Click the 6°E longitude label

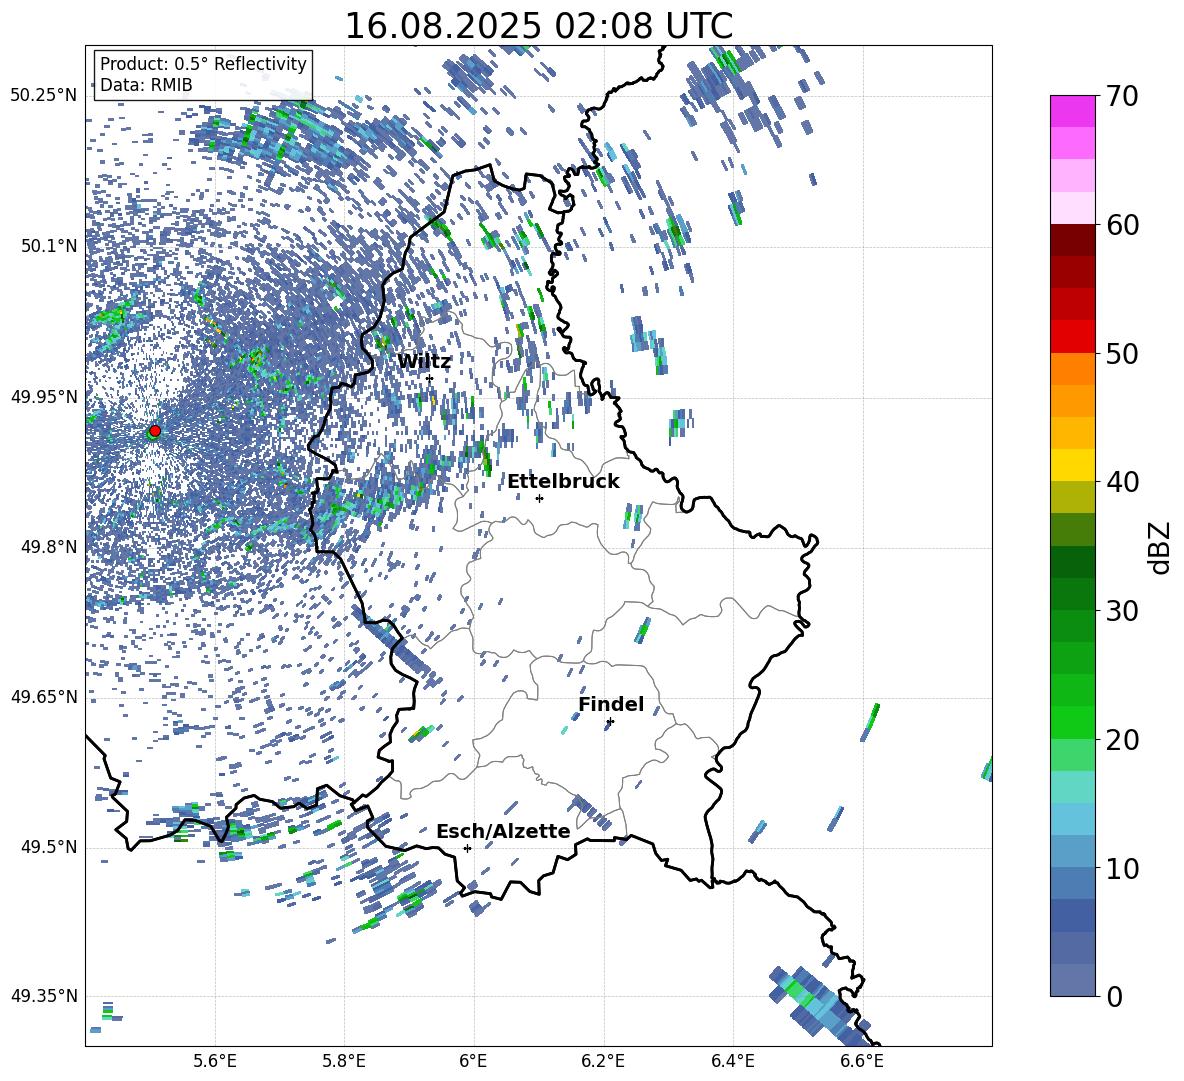pos(473,1061)
